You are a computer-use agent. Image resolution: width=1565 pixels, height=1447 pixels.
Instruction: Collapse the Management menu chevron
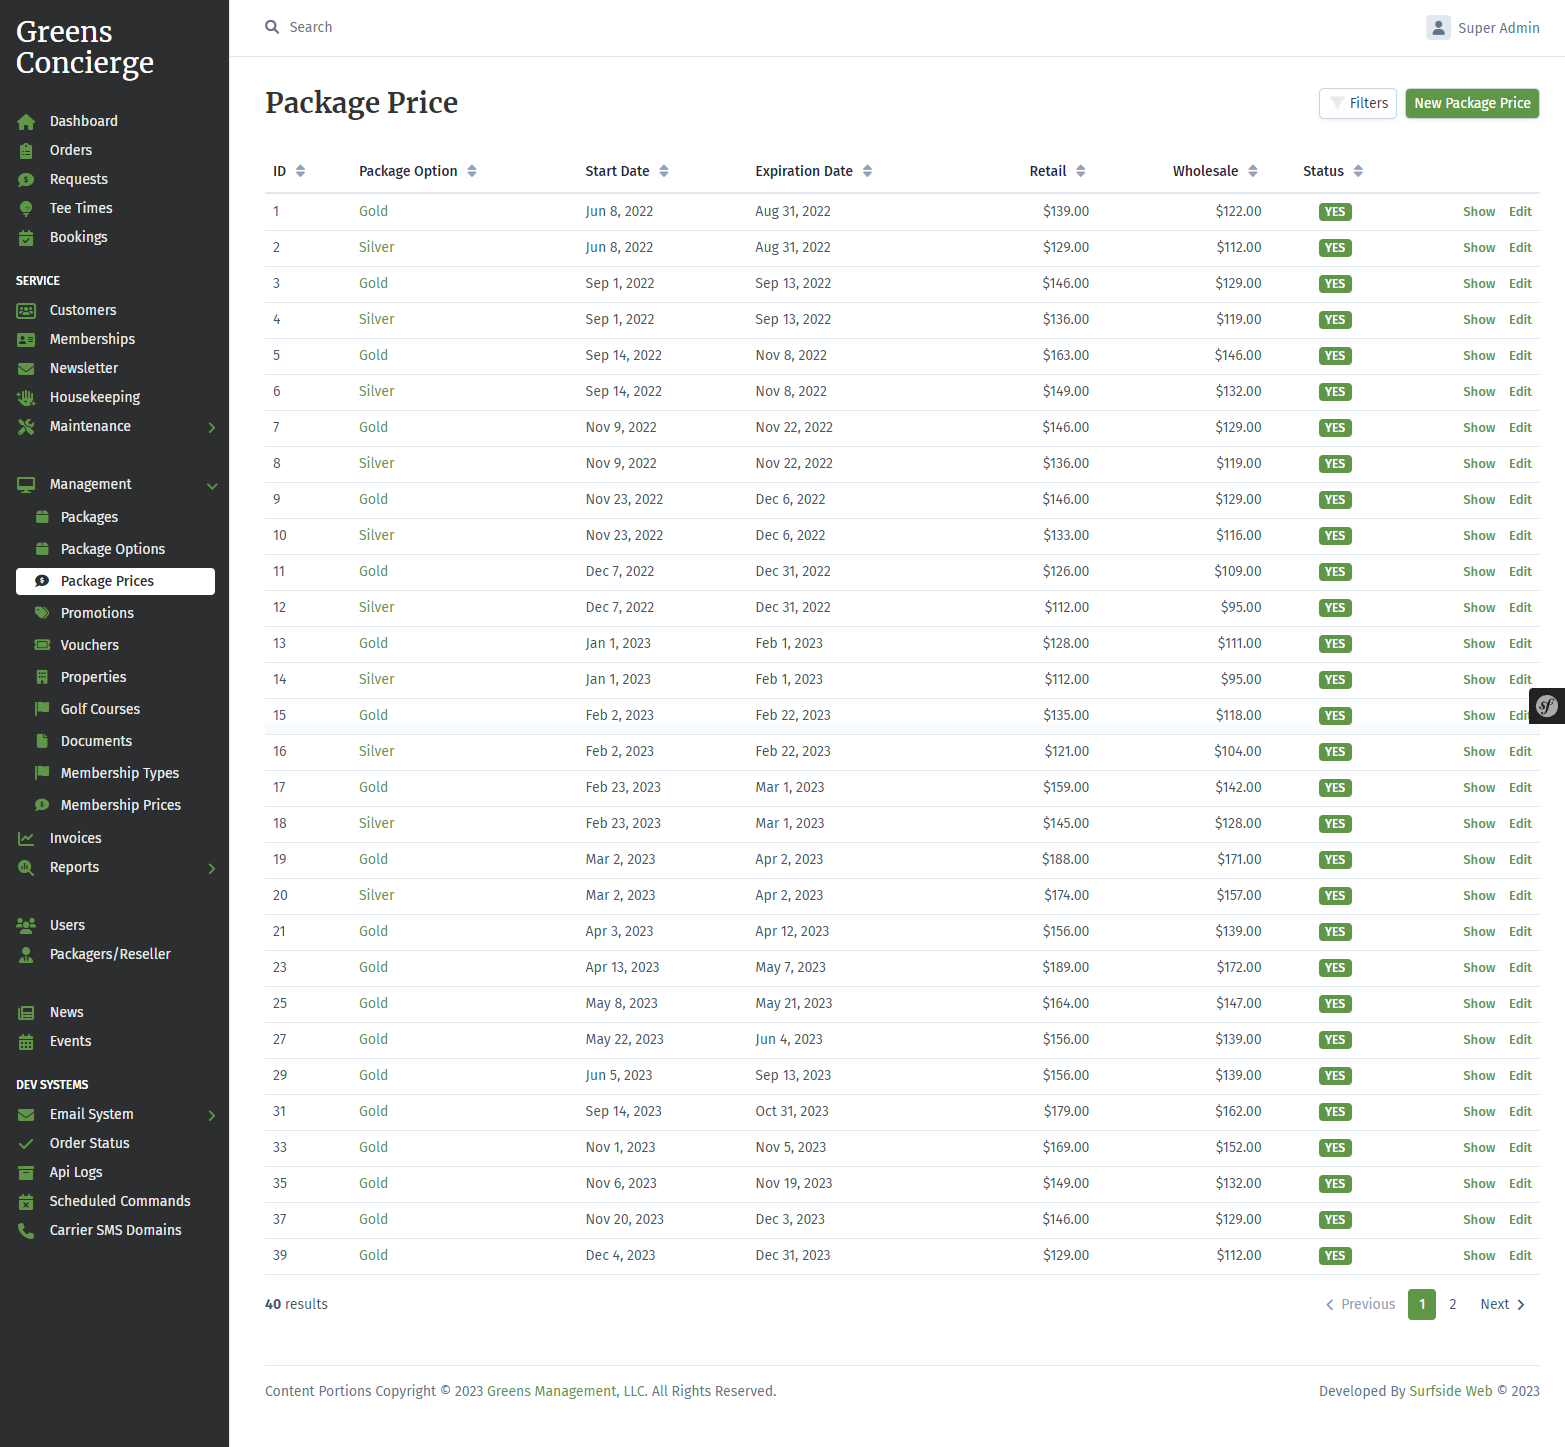(x=212, y=486)
